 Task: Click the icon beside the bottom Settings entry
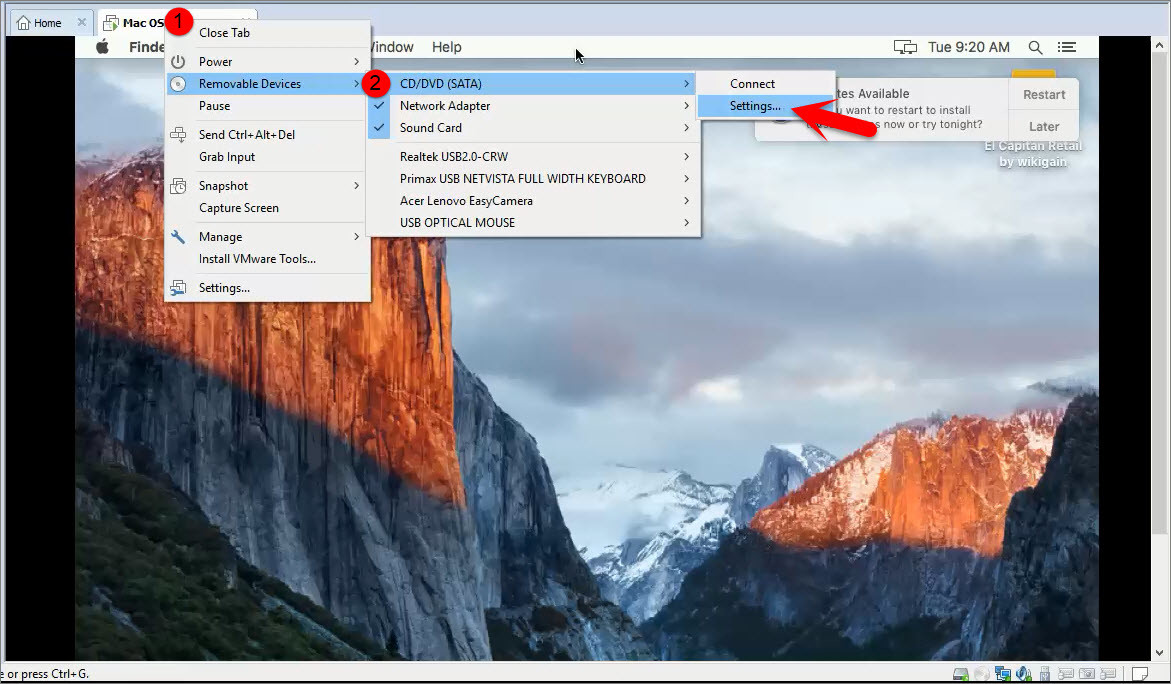click(178, 287)
